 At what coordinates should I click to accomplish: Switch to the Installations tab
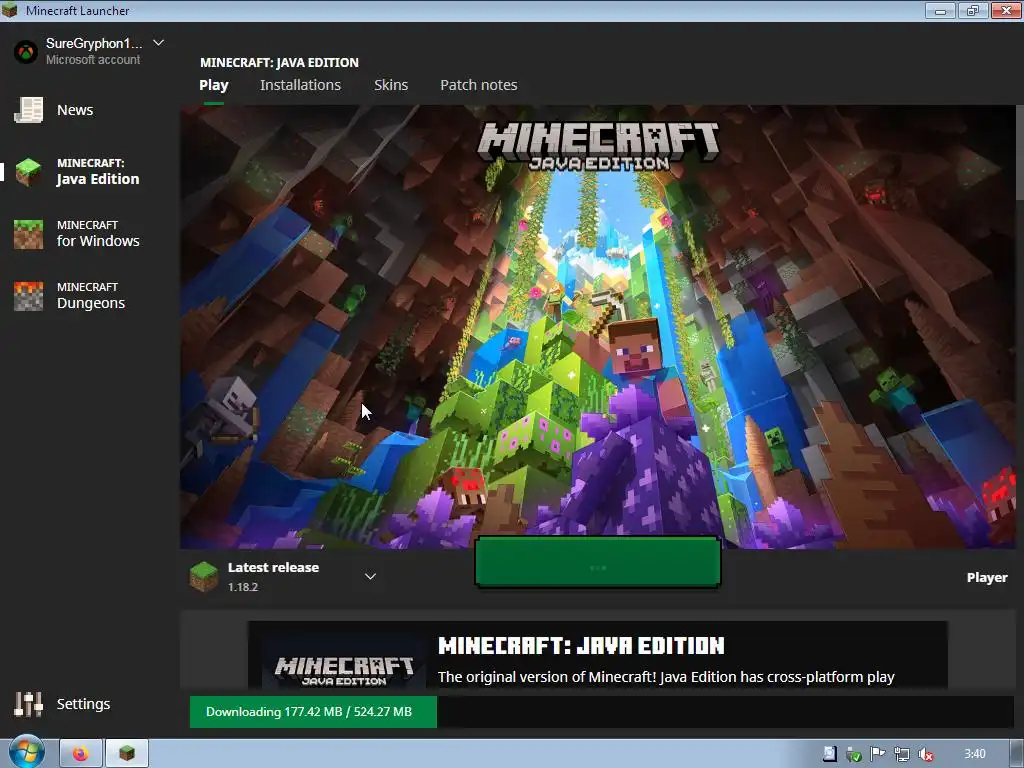click(300, 85)
